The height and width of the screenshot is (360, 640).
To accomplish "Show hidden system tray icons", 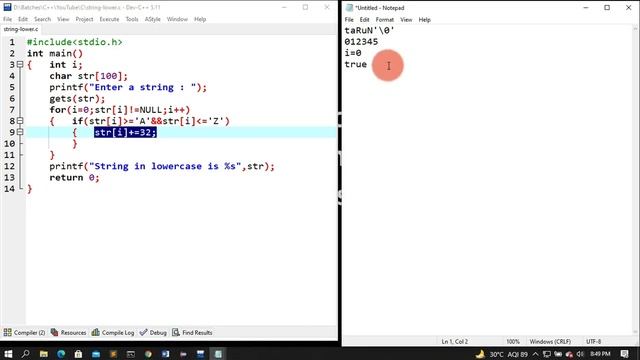I will [536, 354].
